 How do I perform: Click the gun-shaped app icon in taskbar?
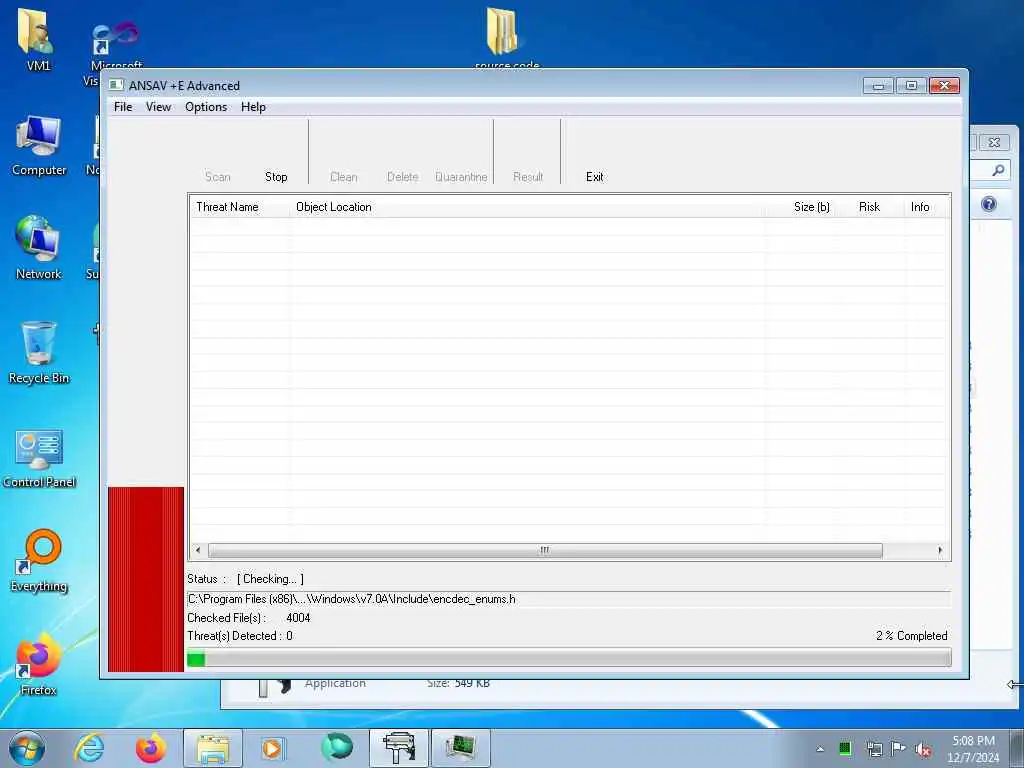(399, 748)
